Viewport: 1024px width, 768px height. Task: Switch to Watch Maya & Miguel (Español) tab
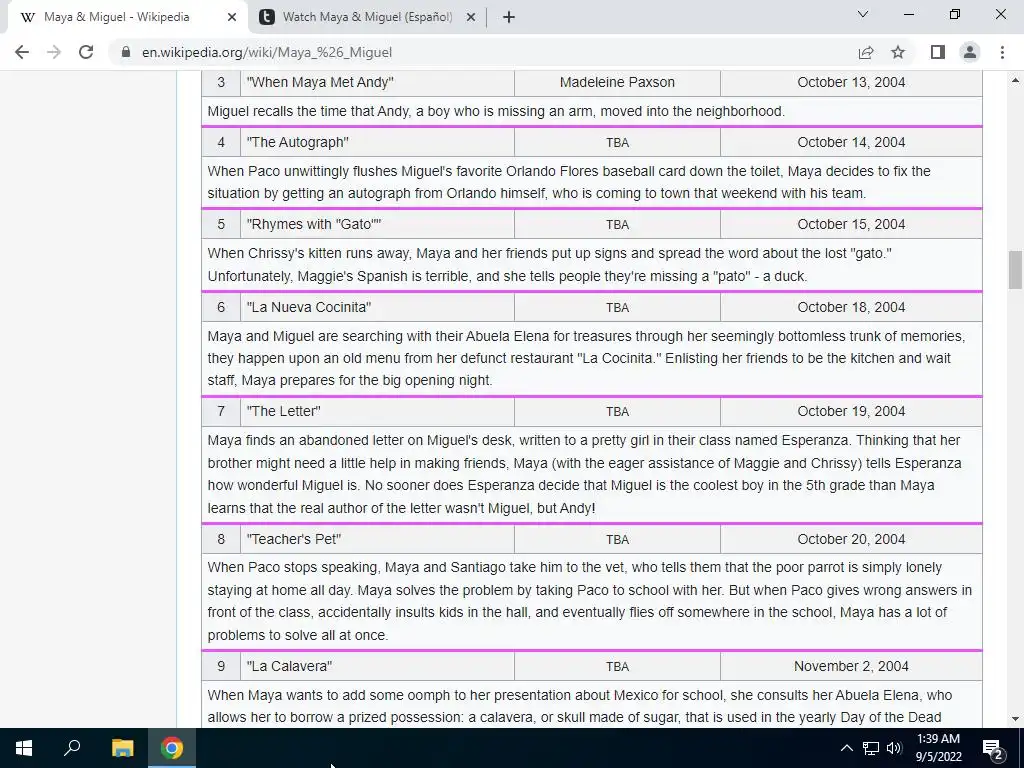[367, 17]
